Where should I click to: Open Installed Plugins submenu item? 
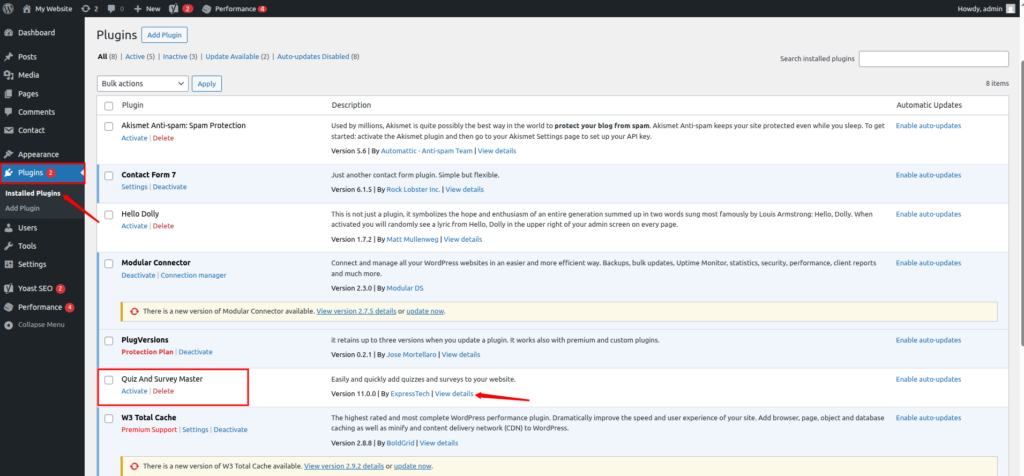(33, 193)
